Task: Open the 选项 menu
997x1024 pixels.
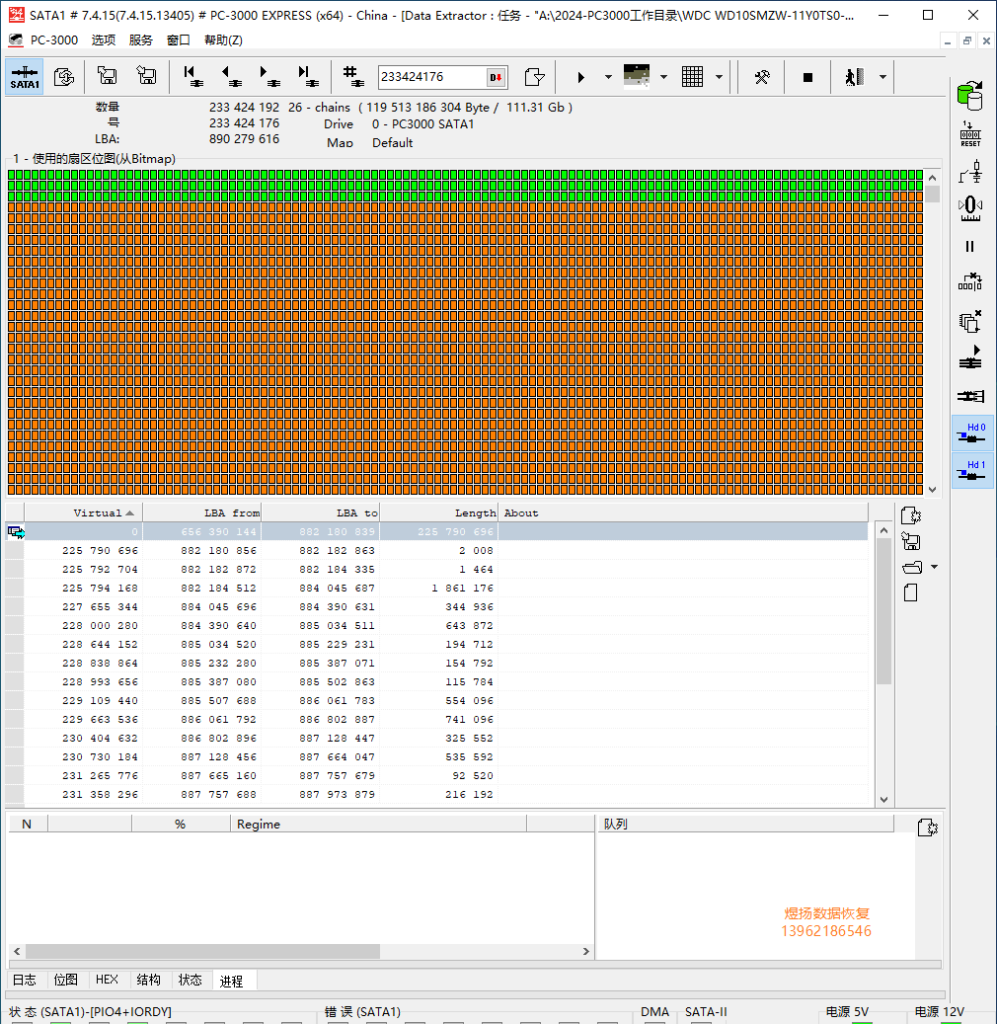Action: 103,40
